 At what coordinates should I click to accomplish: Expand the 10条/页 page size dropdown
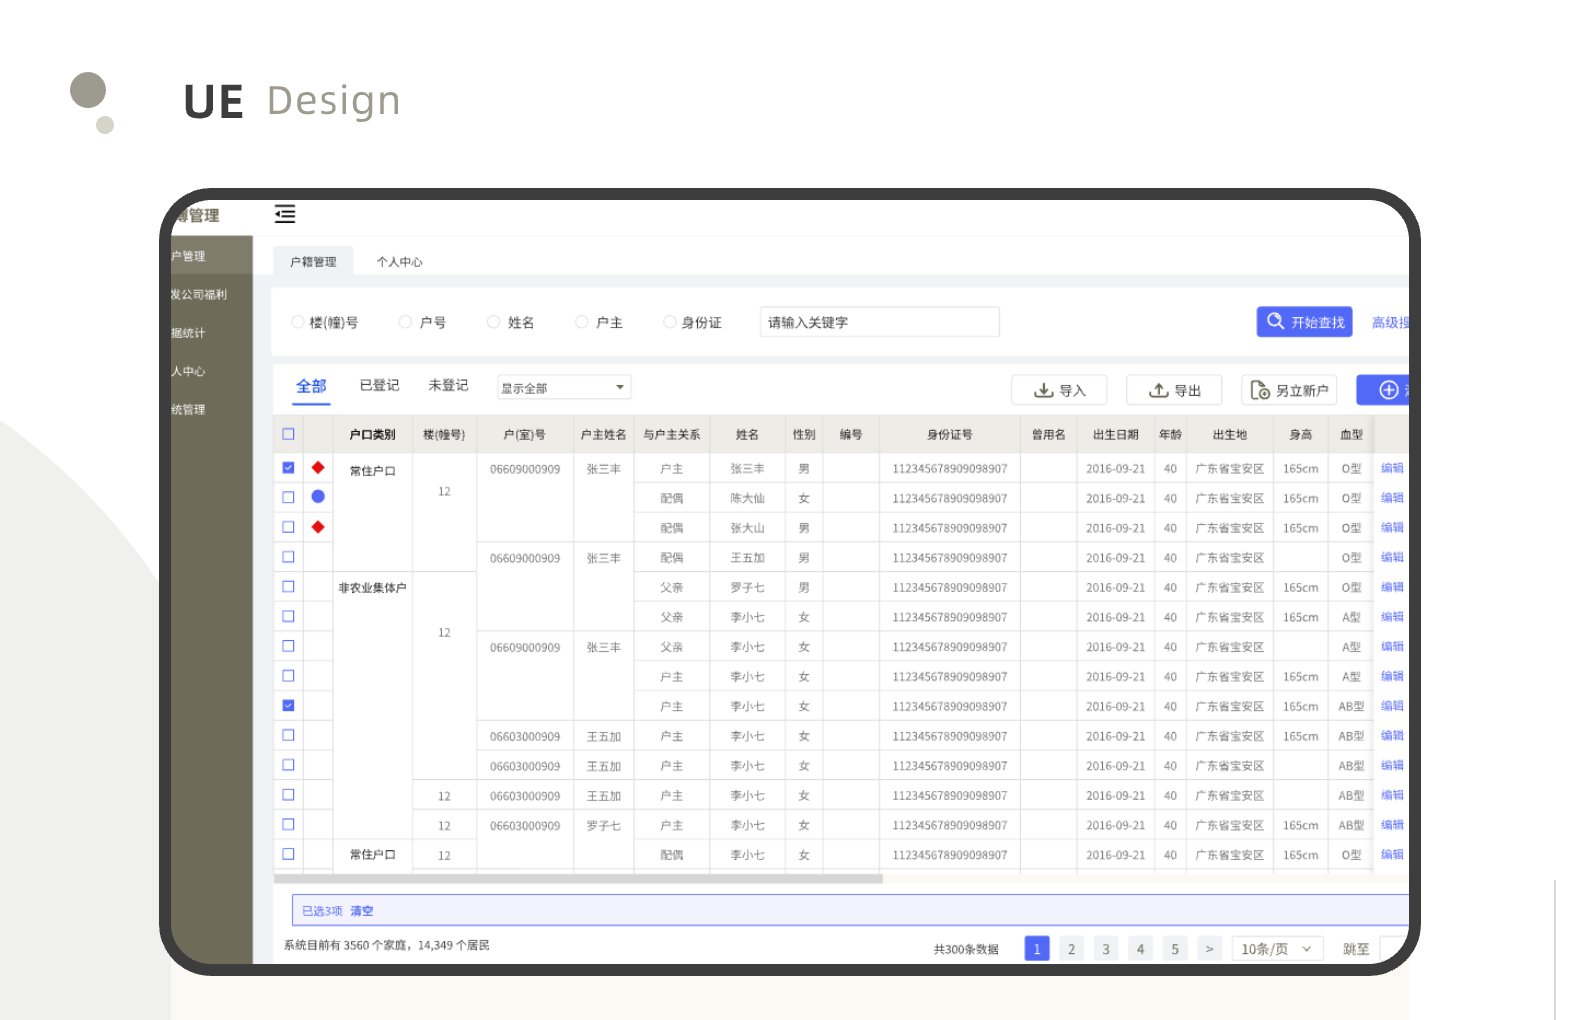[1277, 949]
